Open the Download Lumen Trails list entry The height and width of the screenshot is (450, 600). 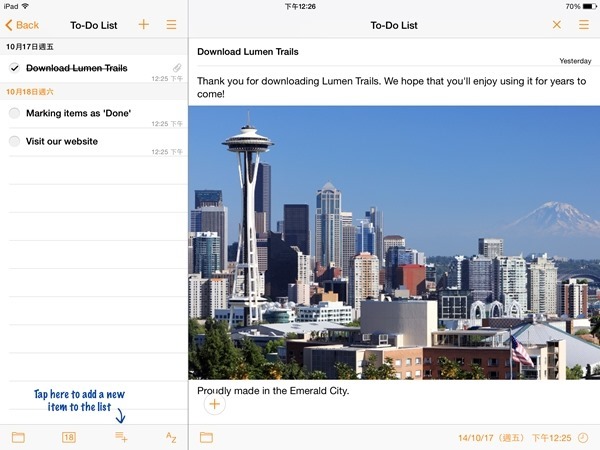pyautogui.click(x=94, y=69)
